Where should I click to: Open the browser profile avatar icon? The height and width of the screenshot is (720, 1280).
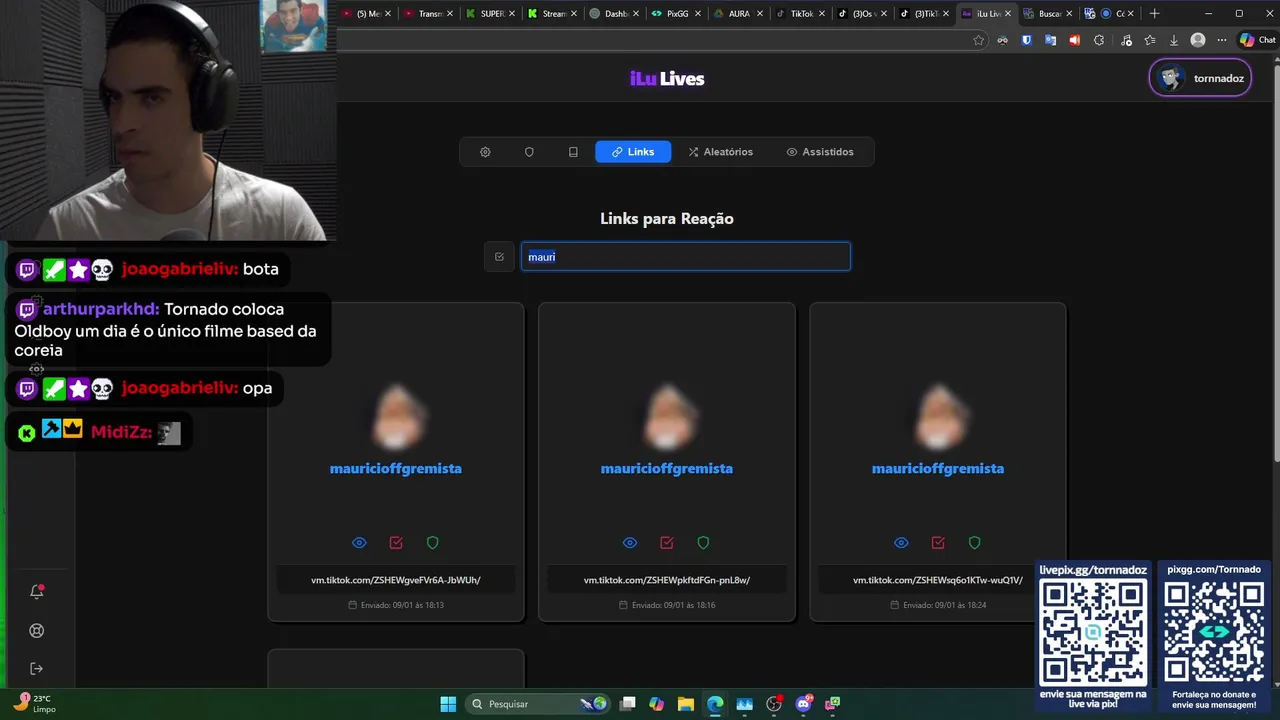(x=1198, y=40)
